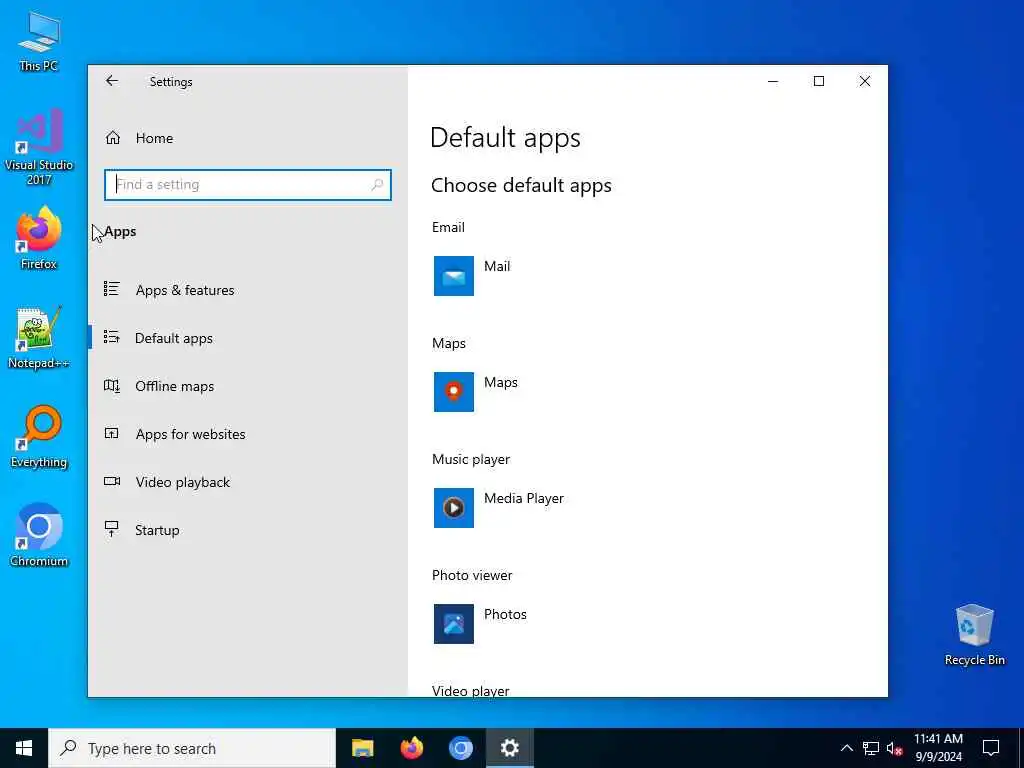Image resolution: width=1024 pixels, height=768 pixels.
Task: Change photo viewer via Photos icon
Action: 454,624
